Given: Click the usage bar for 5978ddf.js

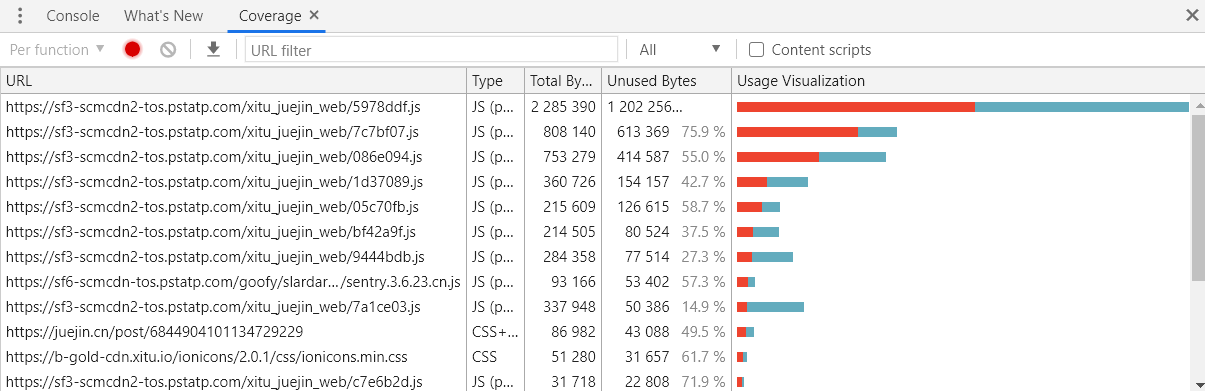Looking at the screenshot, I should tap(962, 106).
